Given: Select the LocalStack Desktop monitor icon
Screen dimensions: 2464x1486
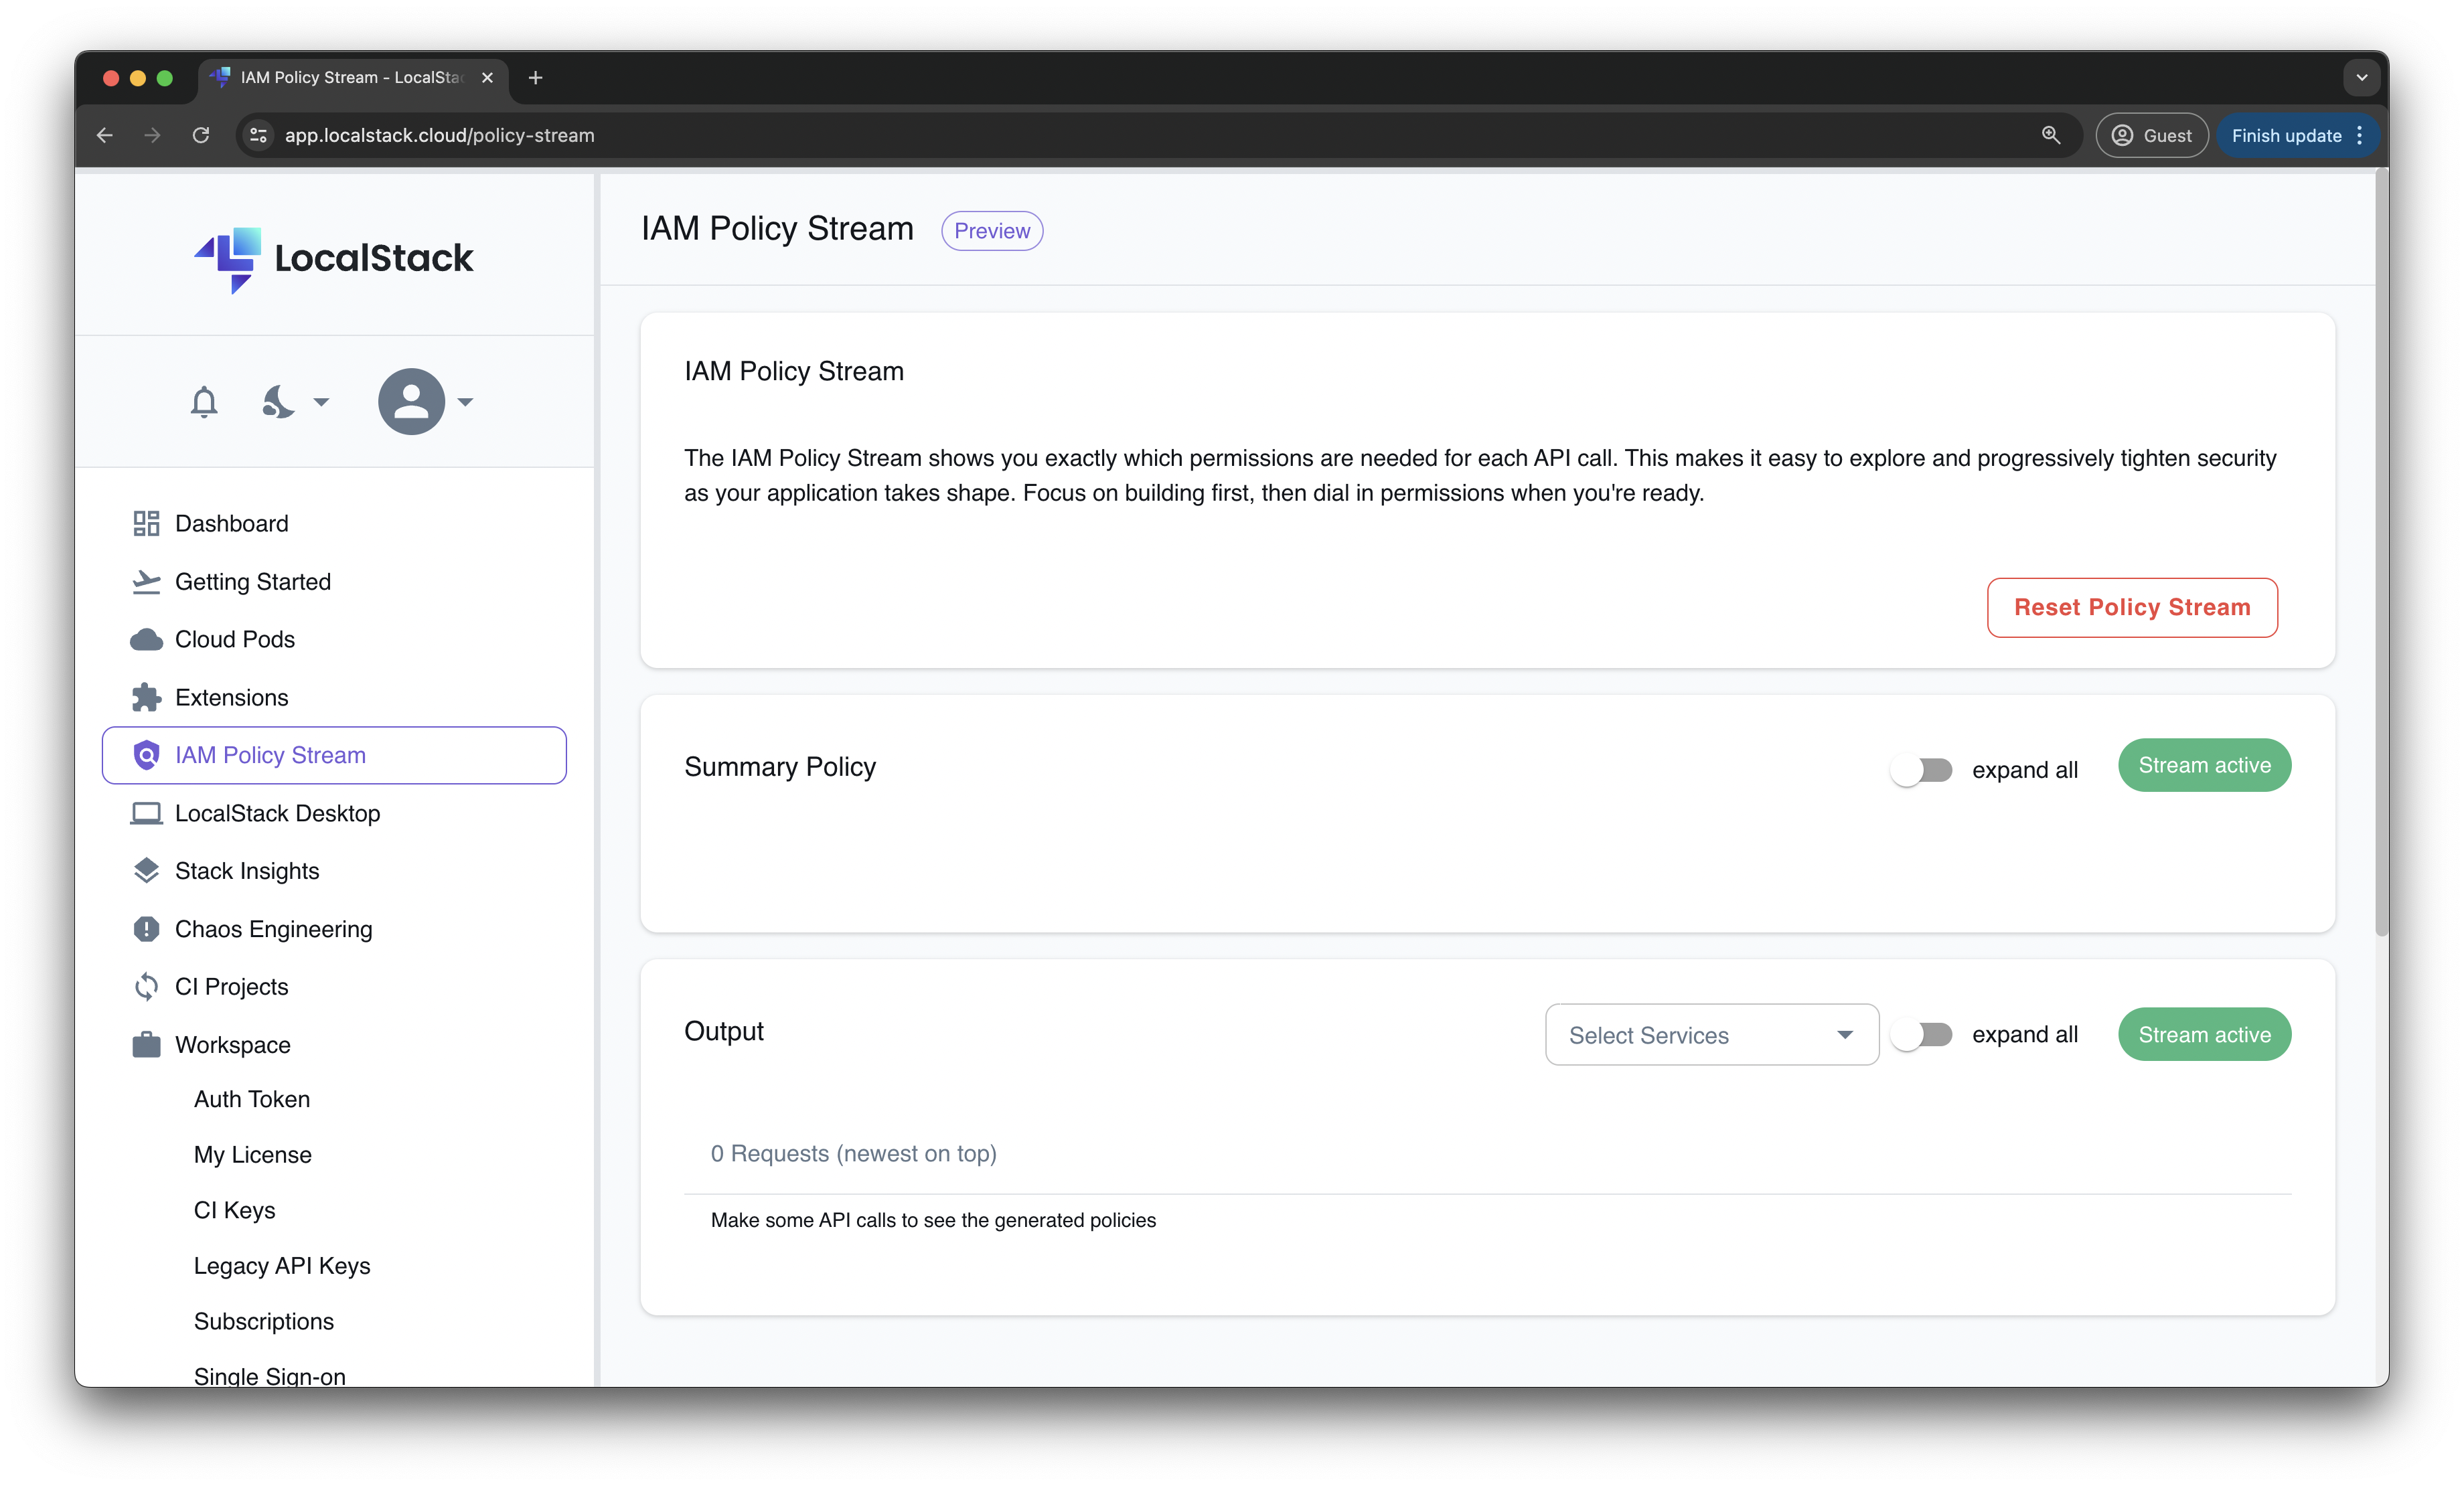Looking at the screenshot, I should tap(146, 813).
